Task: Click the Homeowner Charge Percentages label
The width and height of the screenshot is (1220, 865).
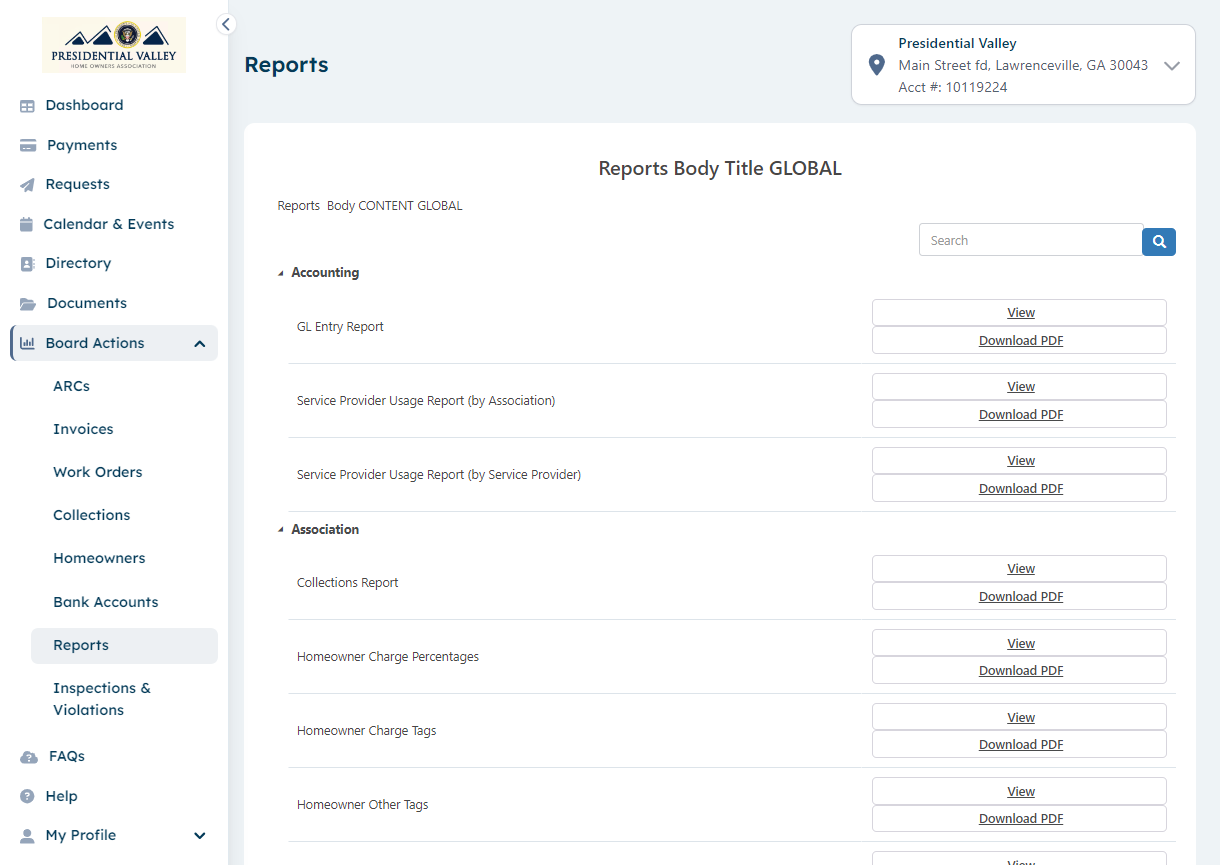Action: pyautogui.click(x=388, y=657)
